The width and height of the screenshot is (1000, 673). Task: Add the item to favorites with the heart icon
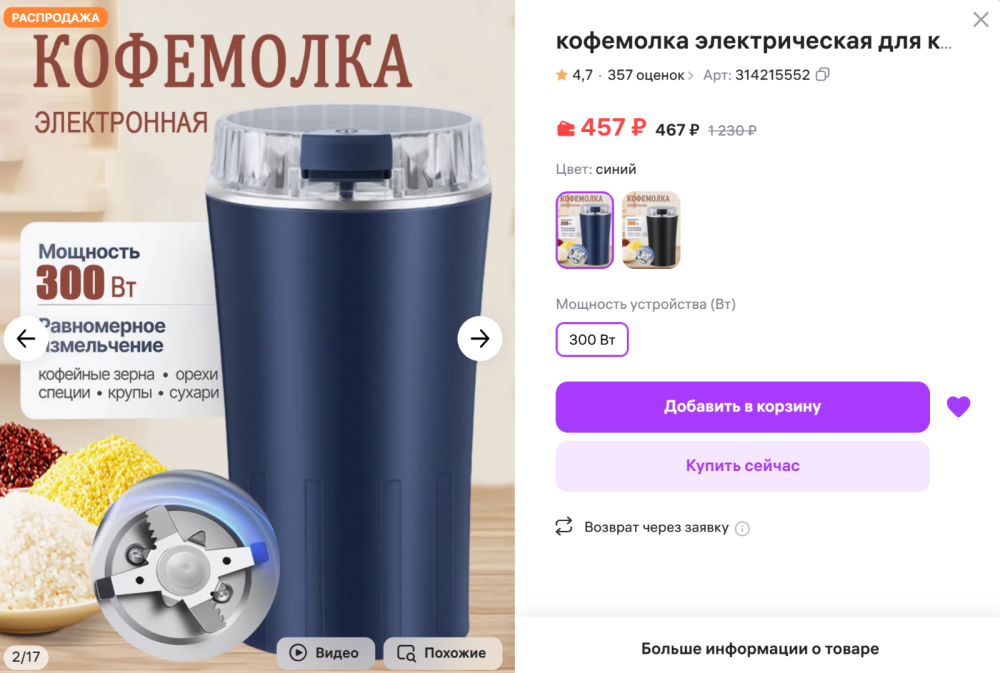point(958,406)
